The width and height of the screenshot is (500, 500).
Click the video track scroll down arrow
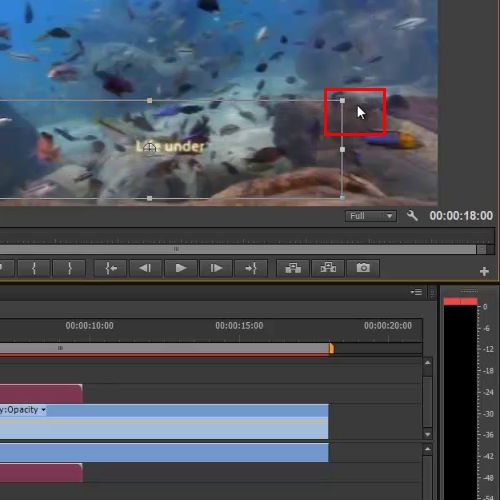428,434
